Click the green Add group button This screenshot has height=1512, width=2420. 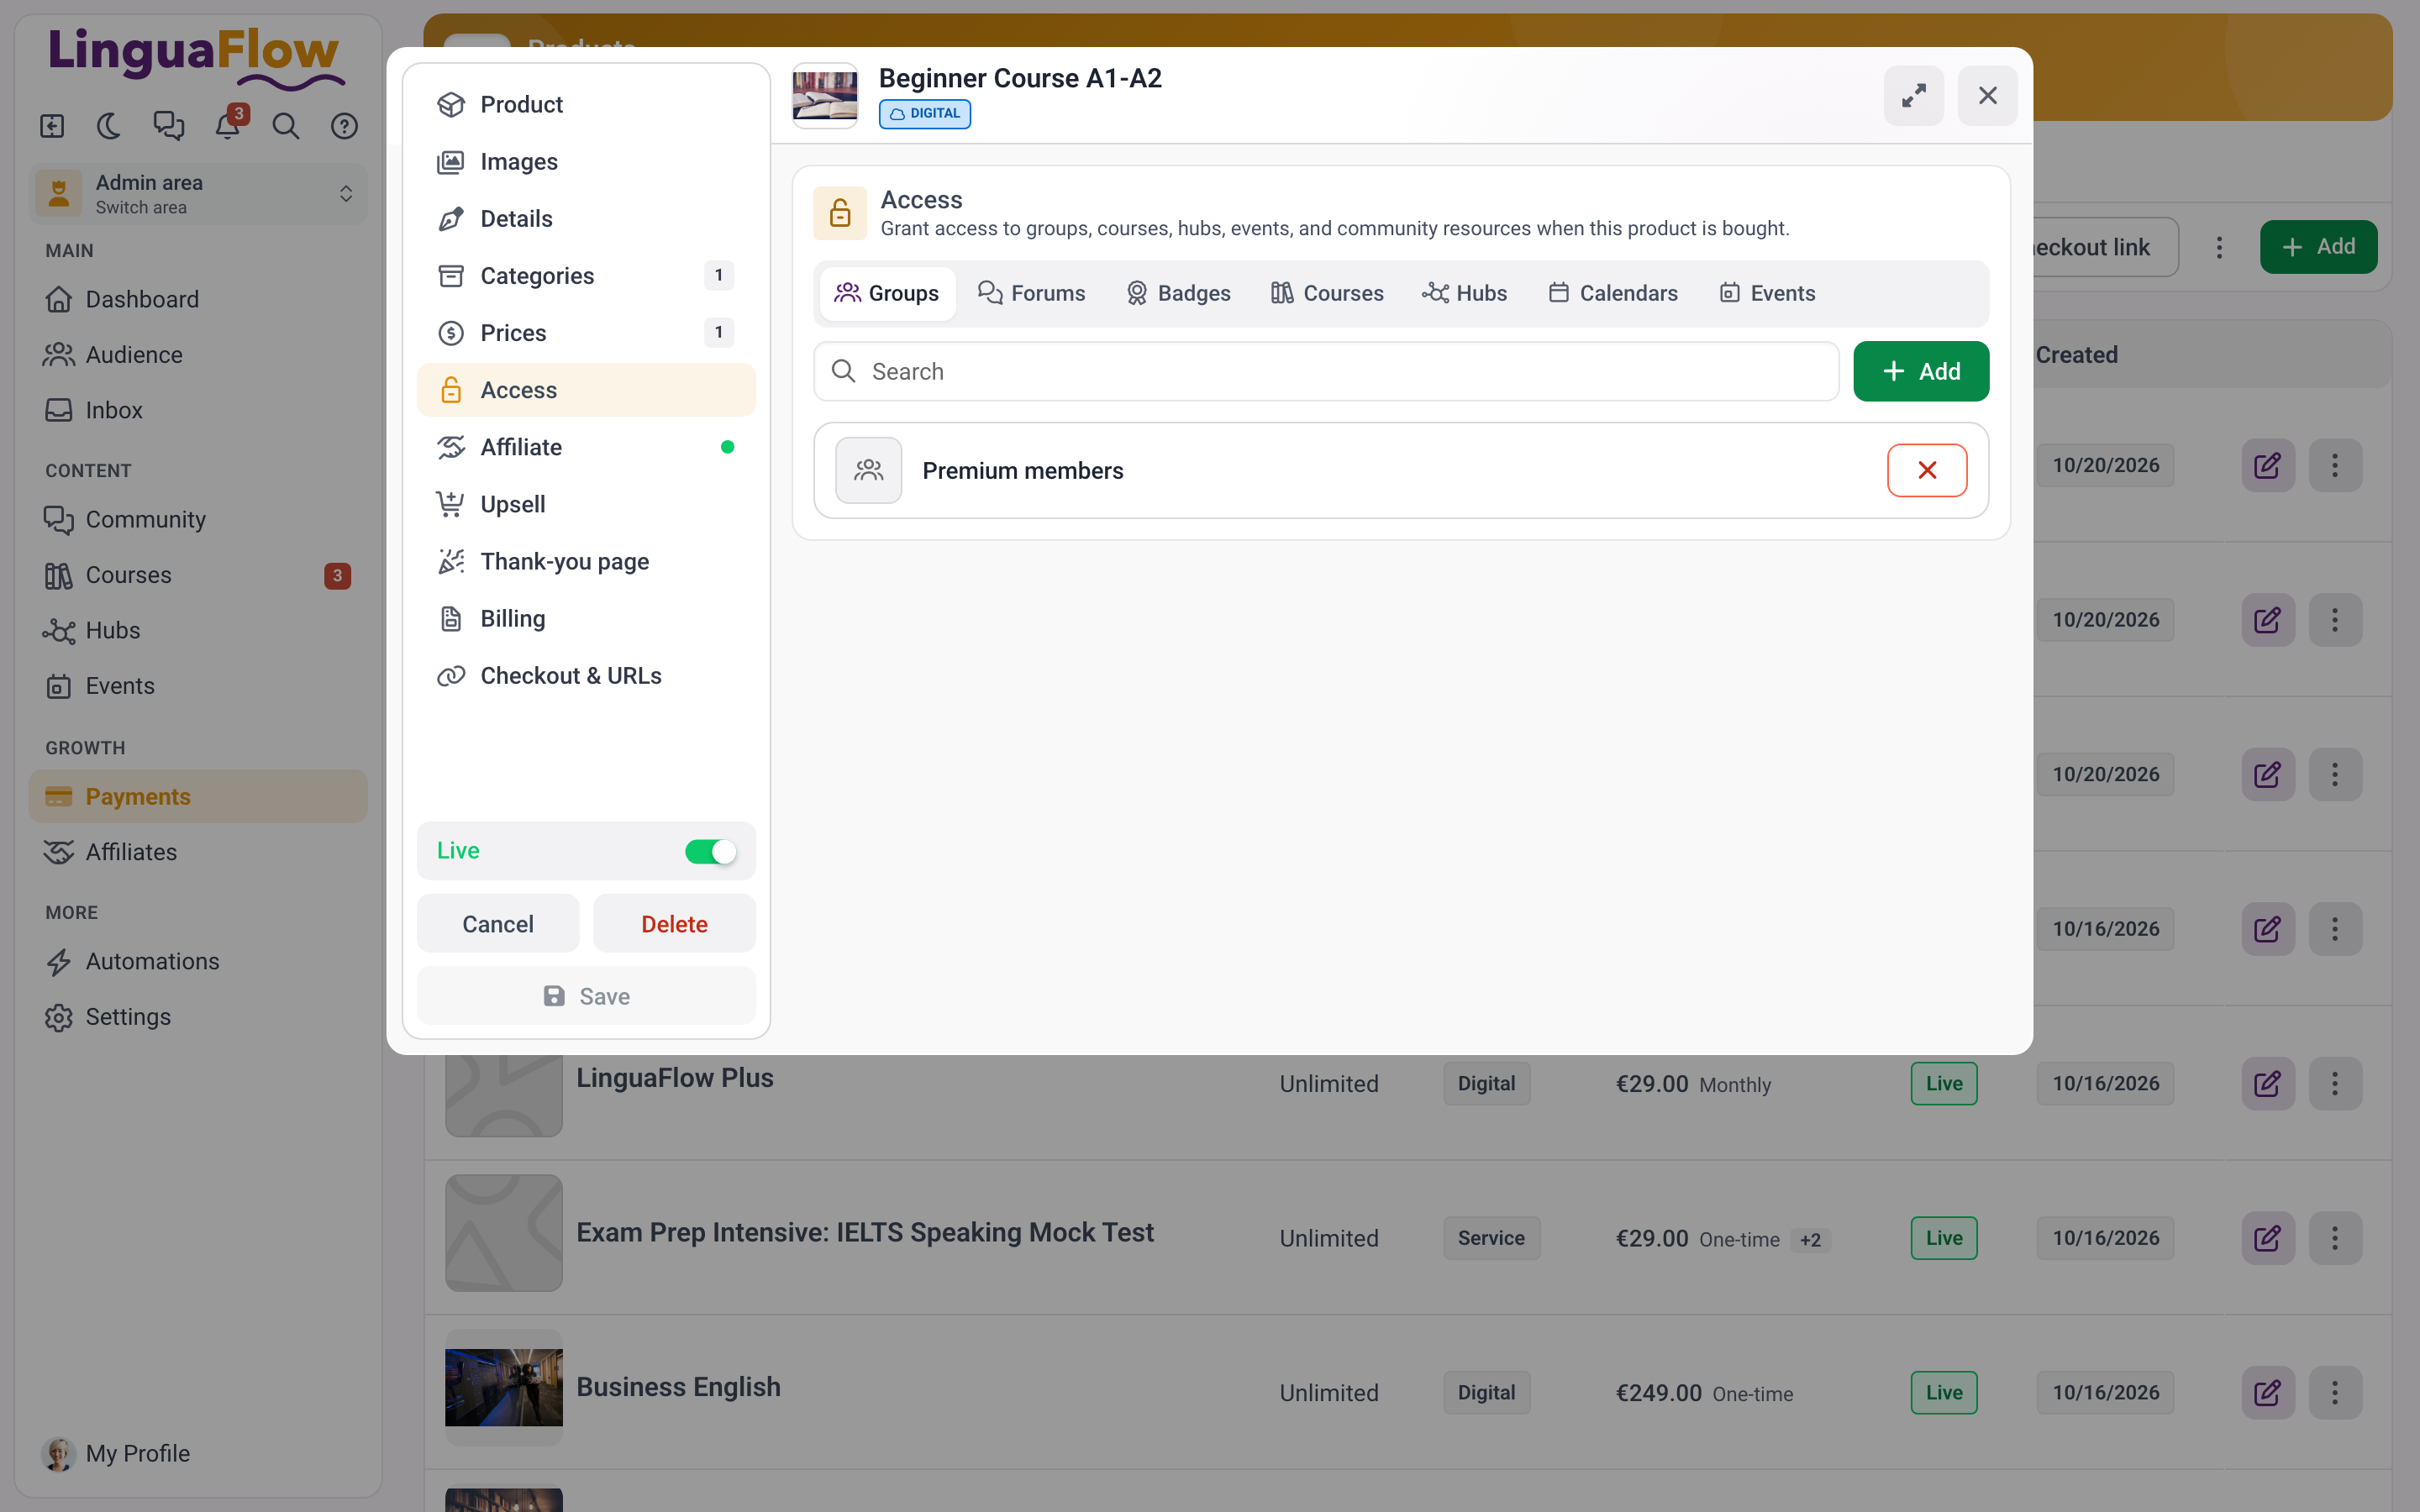pos(1920,371)
